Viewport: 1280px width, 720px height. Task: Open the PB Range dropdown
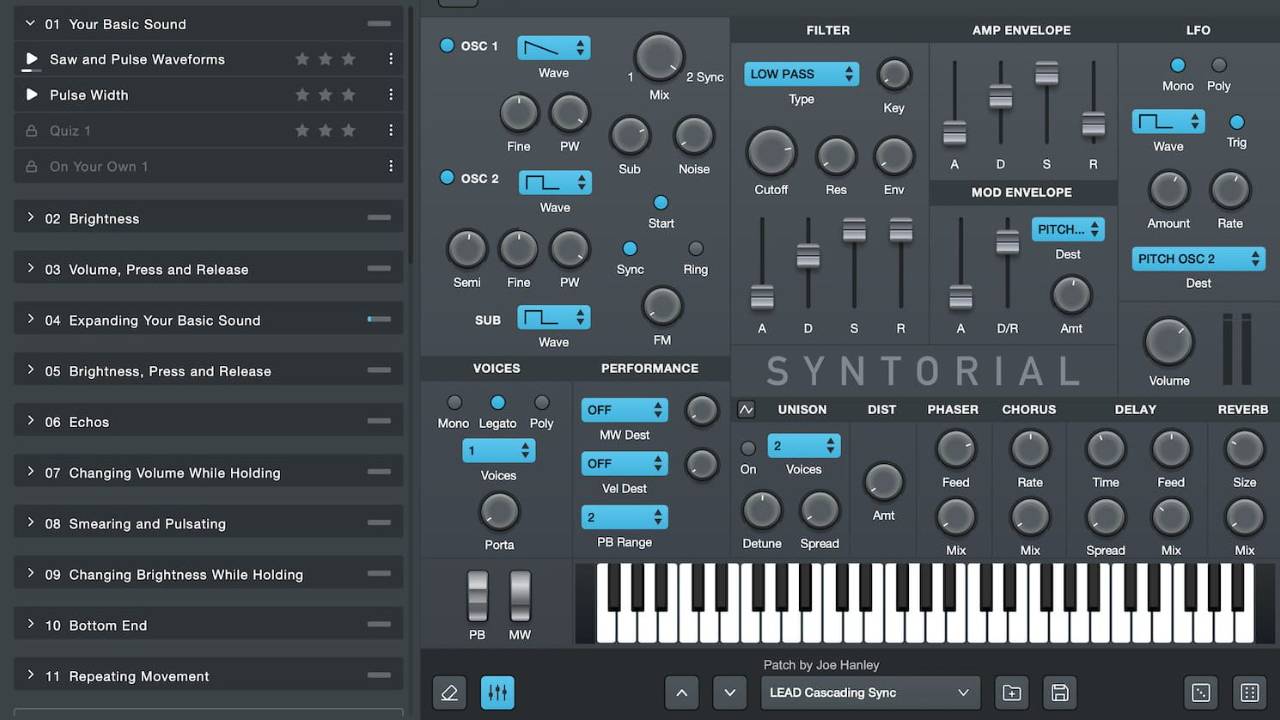[624, 517]
